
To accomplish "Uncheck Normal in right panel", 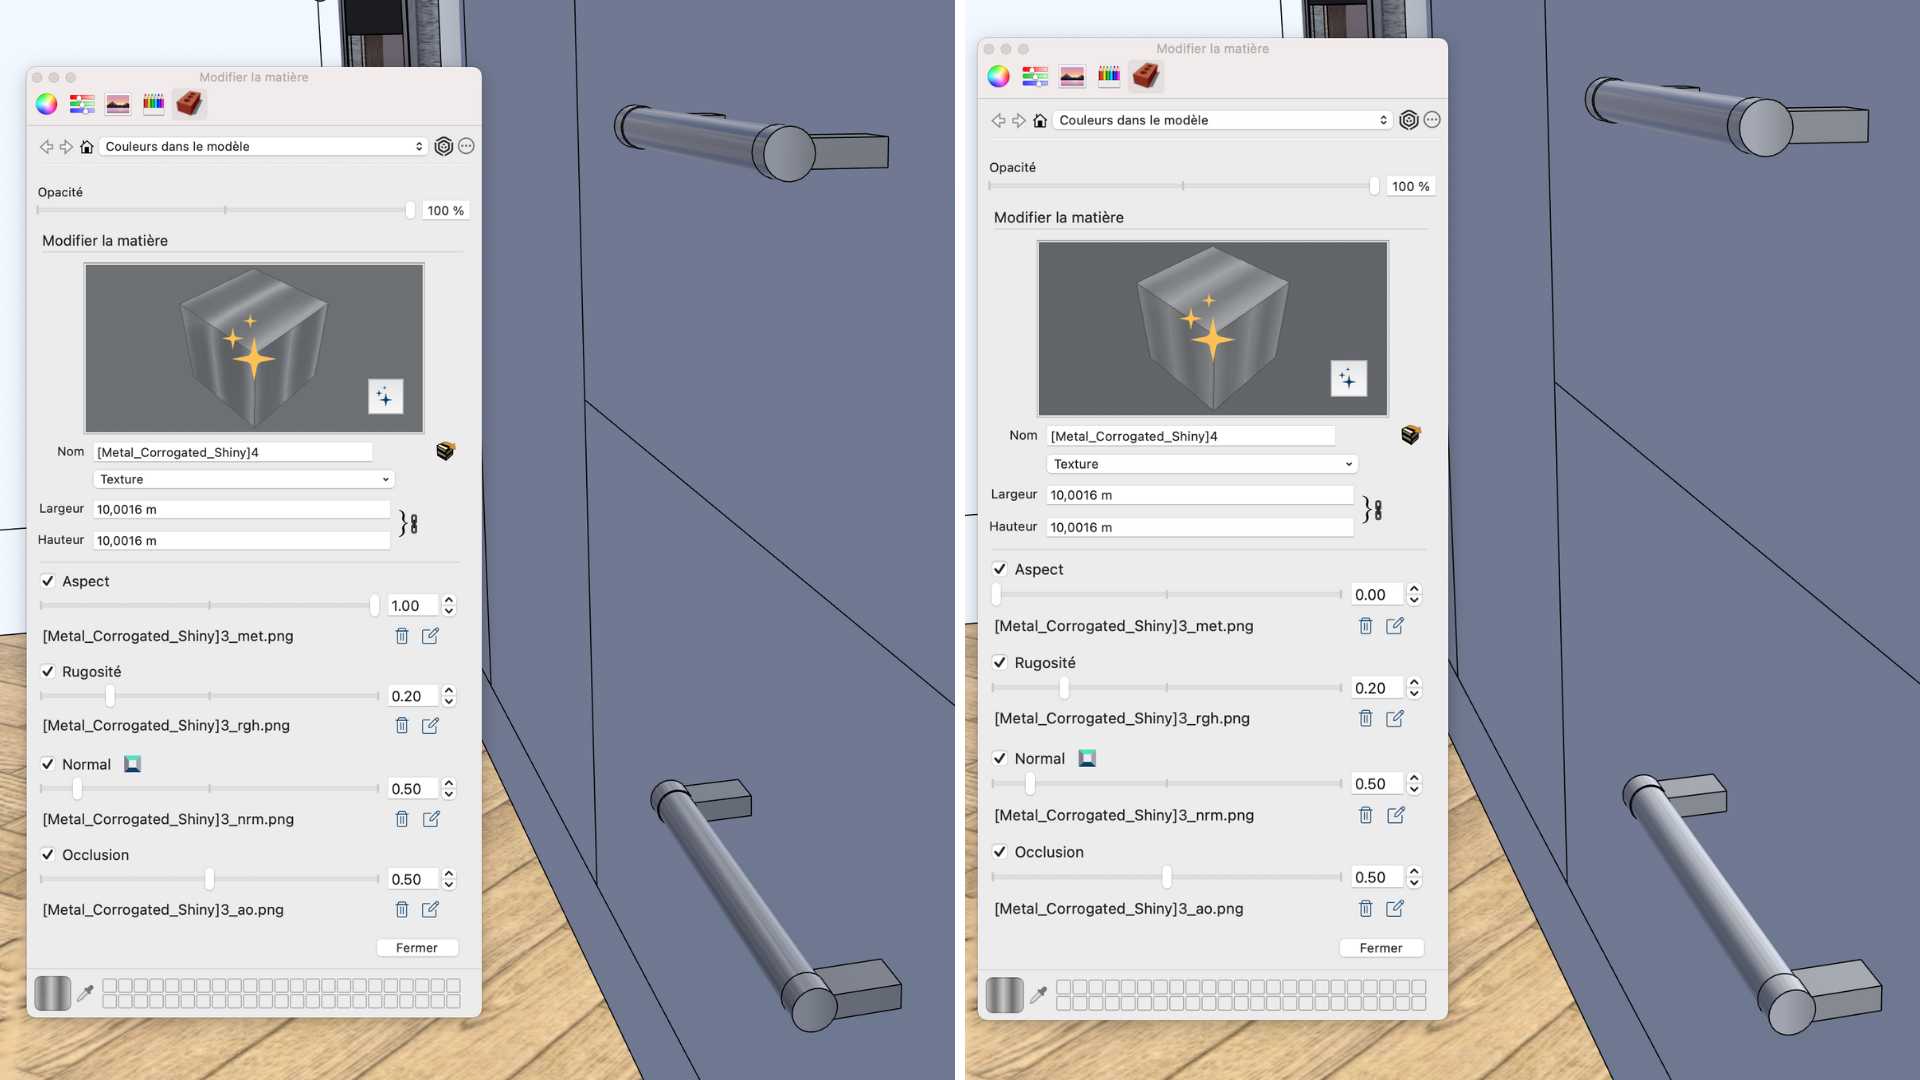I will coord(999,758).
